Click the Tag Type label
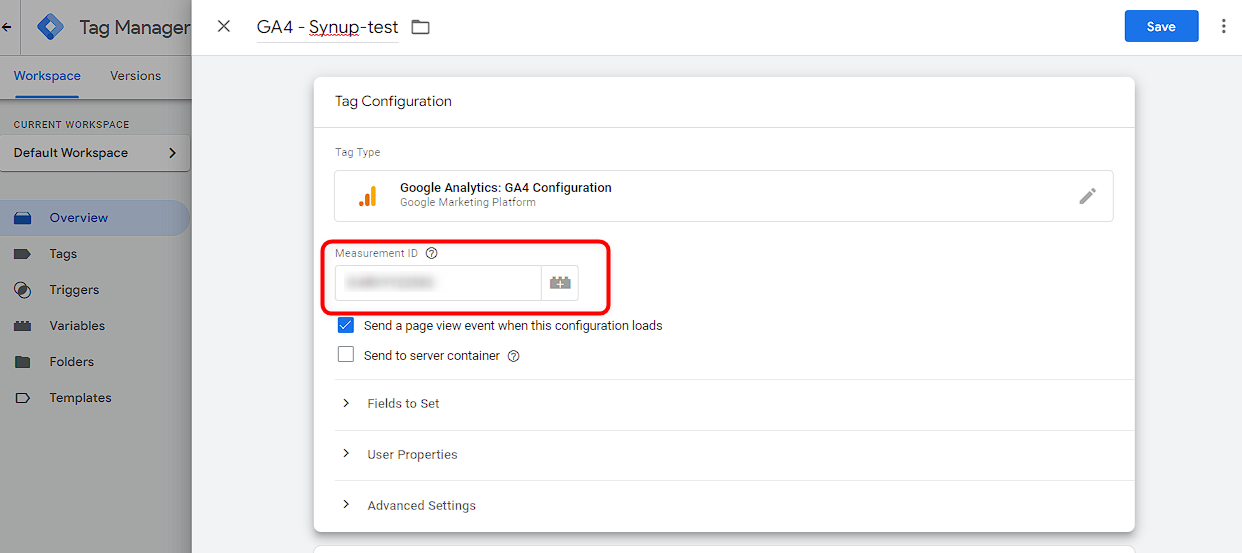The image size is (1242, 553). (x=358, y=152)
